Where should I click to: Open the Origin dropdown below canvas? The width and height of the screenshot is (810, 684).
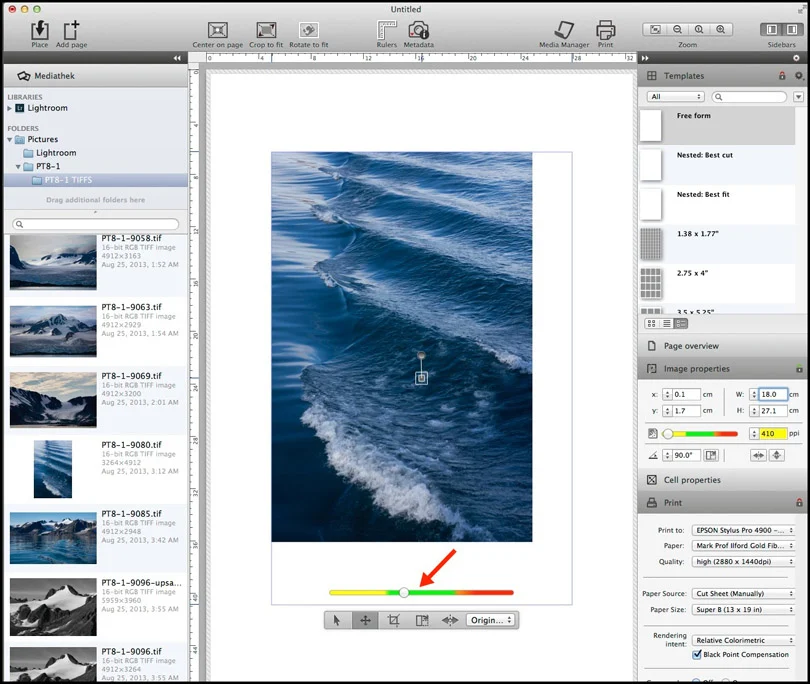491,620
